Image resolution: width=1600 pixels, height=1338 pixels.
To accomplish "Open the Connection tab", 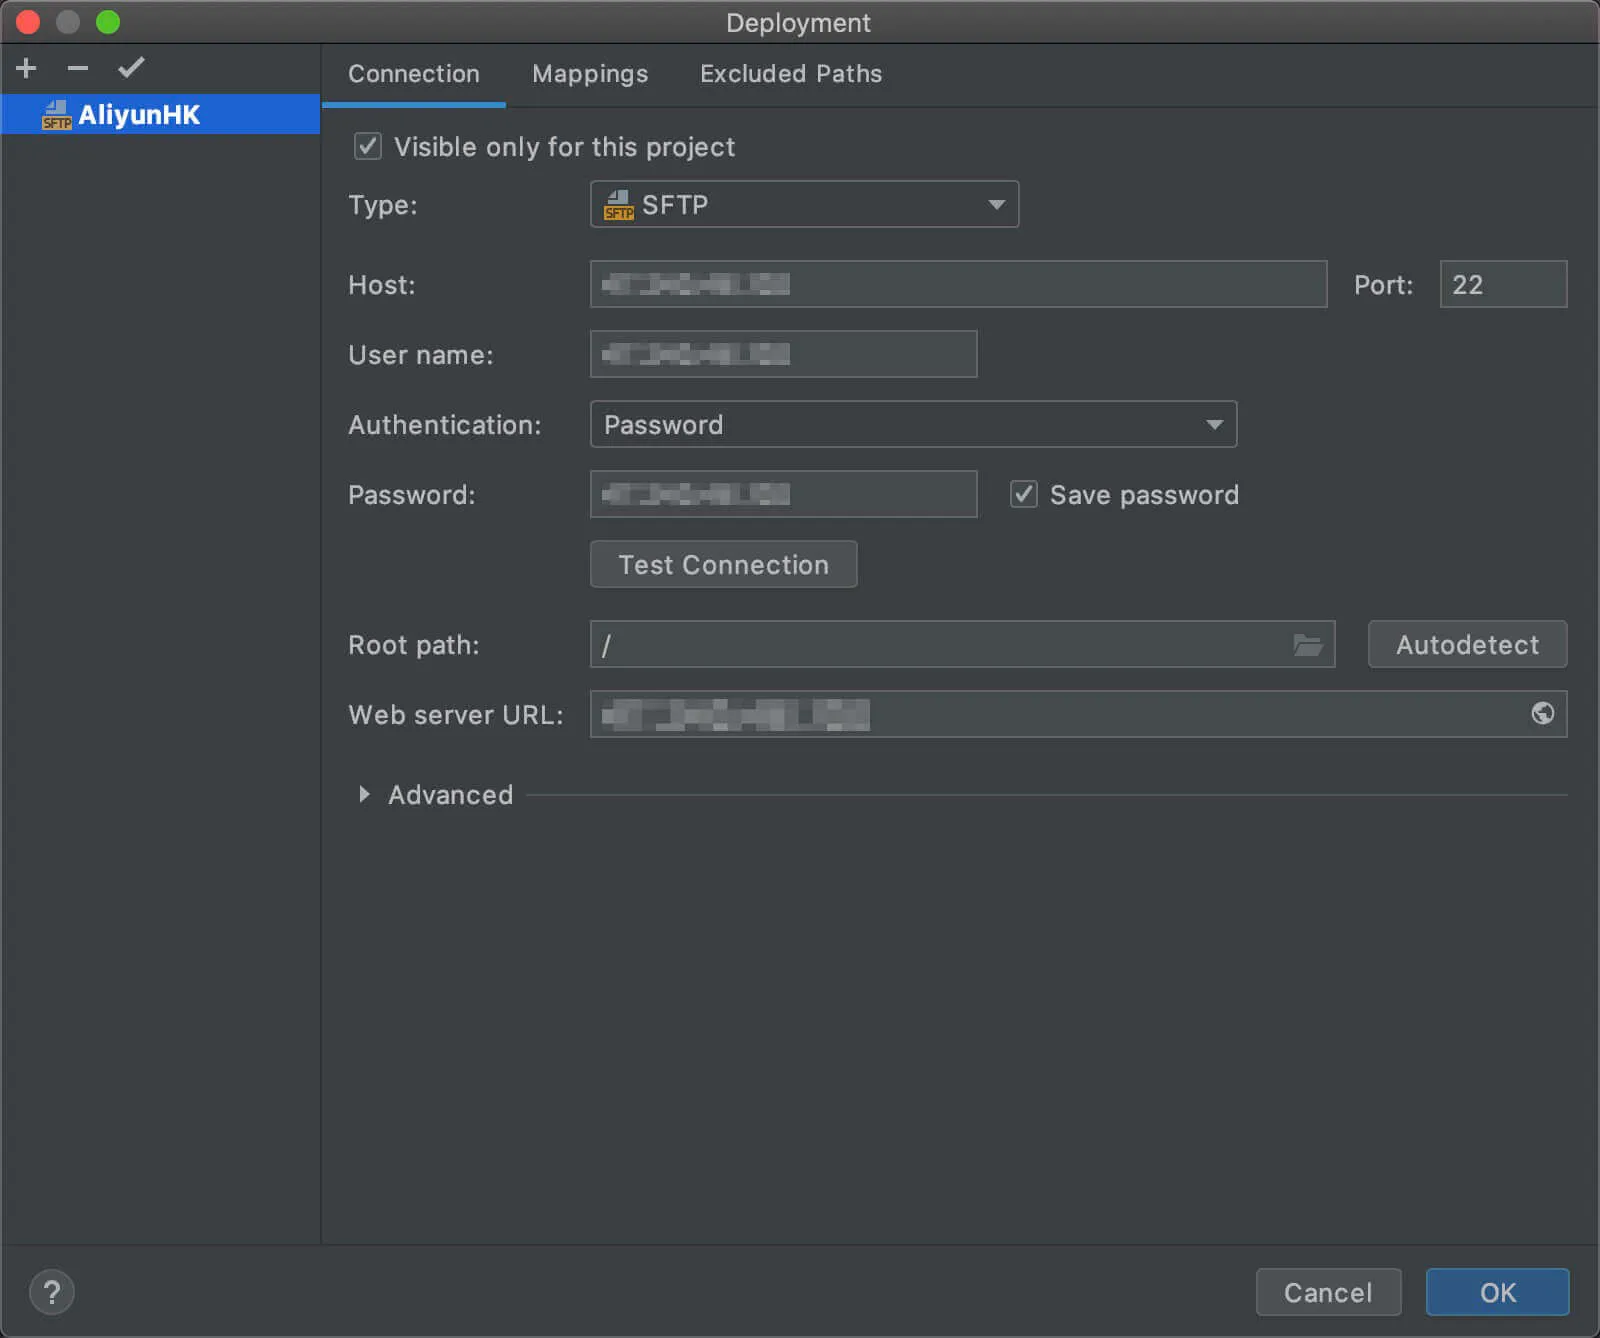I will pyautogui.click(x=413, y=74).
